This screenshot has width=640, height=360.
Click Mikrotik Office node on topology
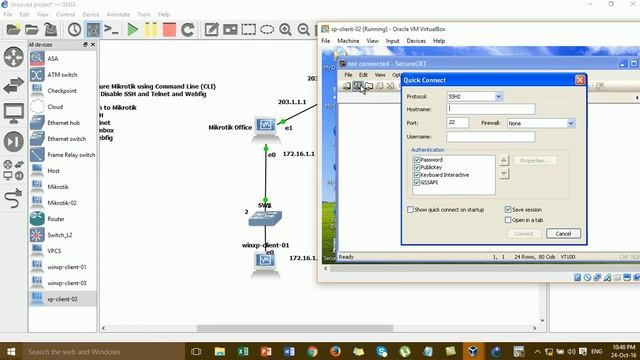(266, 128)
